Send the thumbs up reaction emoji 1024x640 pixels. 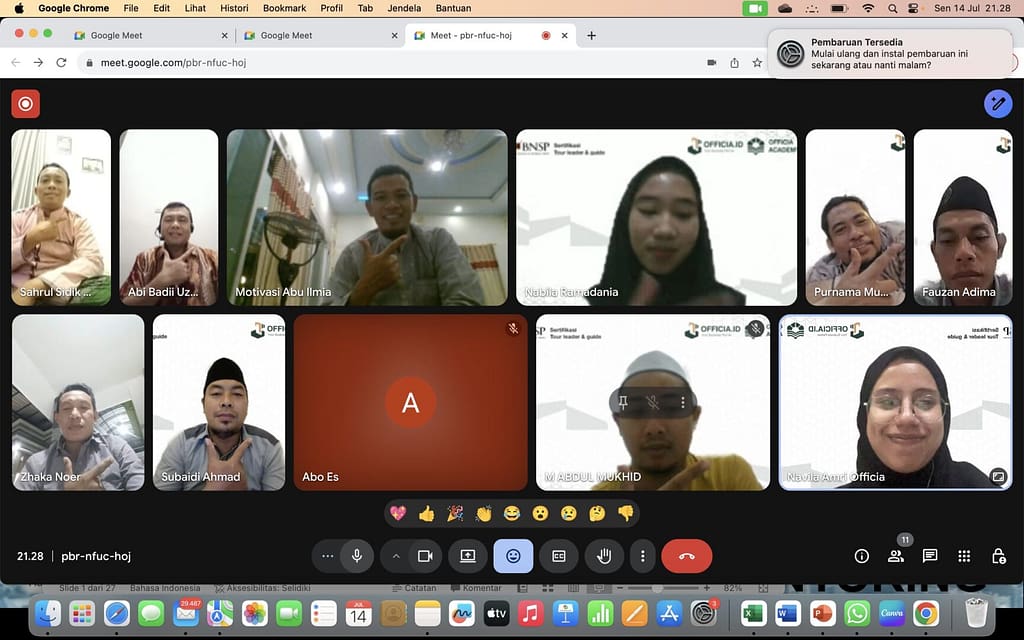[427, 514]
